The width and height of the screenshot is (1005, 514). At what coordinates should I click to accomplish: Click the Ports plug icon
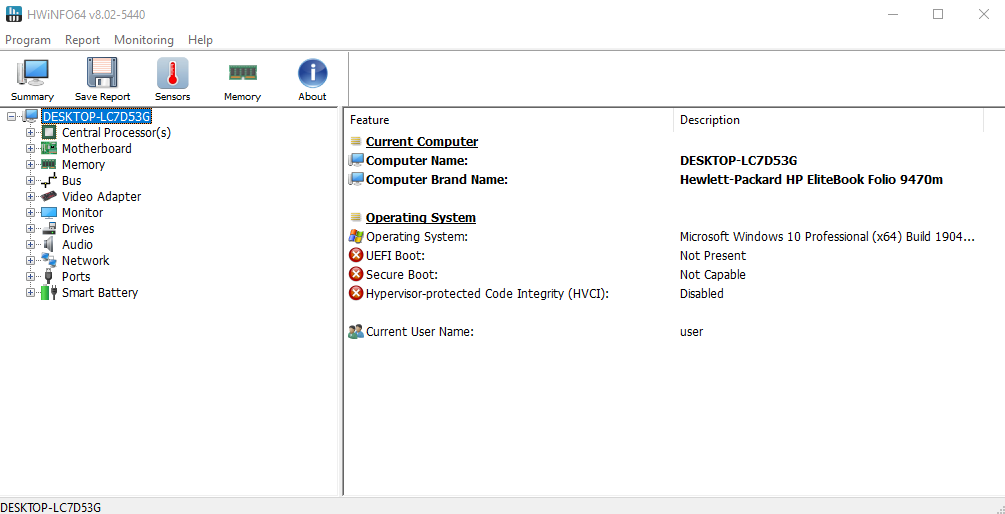coord(49,277)
